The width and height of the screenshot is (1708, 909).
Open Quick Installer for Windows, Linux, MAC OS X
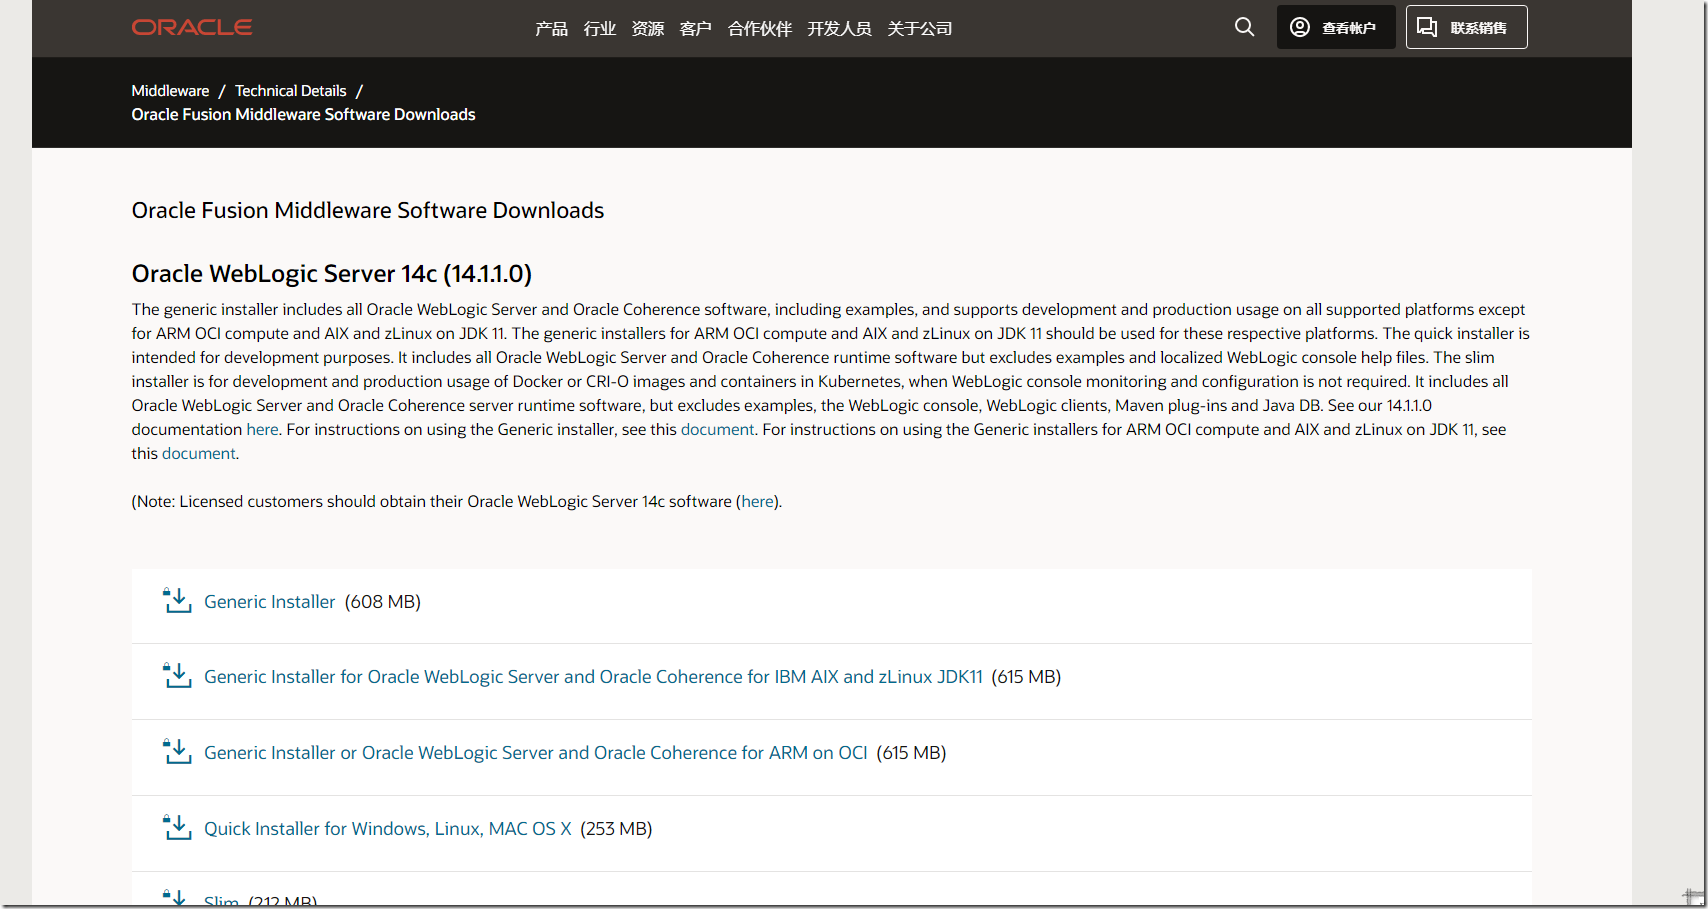point(388,829)
